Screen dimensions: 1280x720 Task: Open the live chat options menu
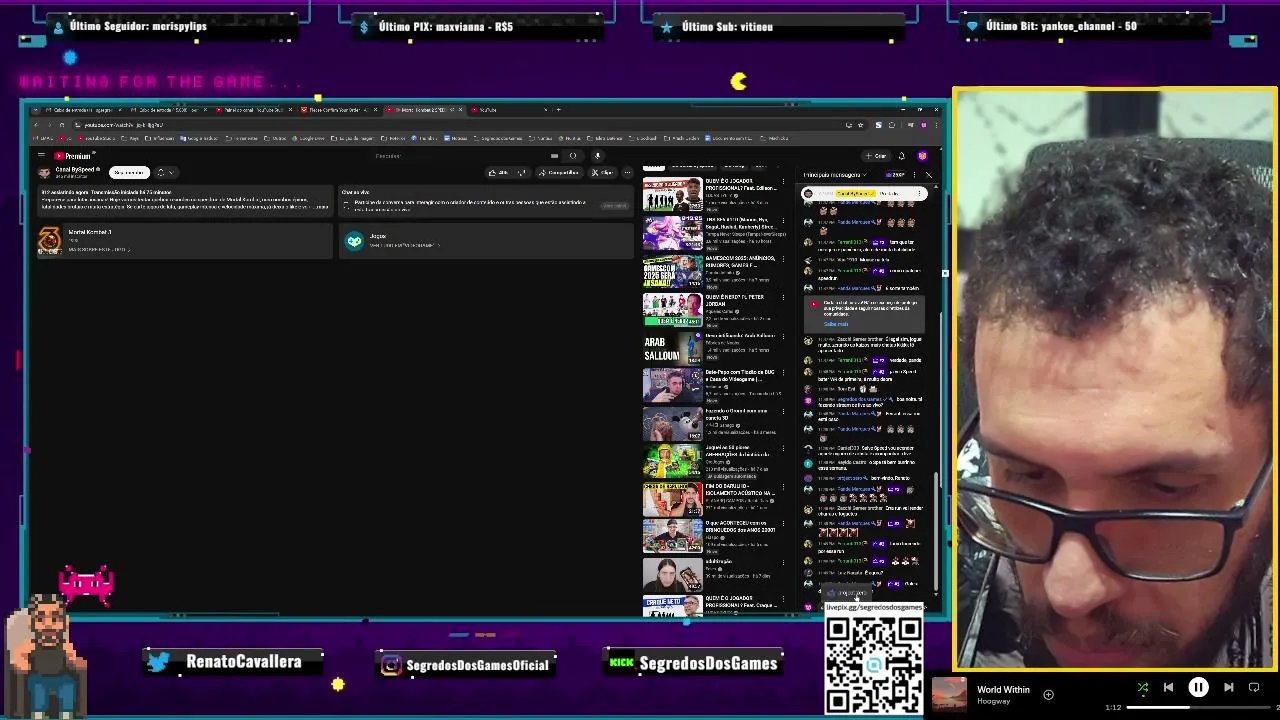[914, 175]
